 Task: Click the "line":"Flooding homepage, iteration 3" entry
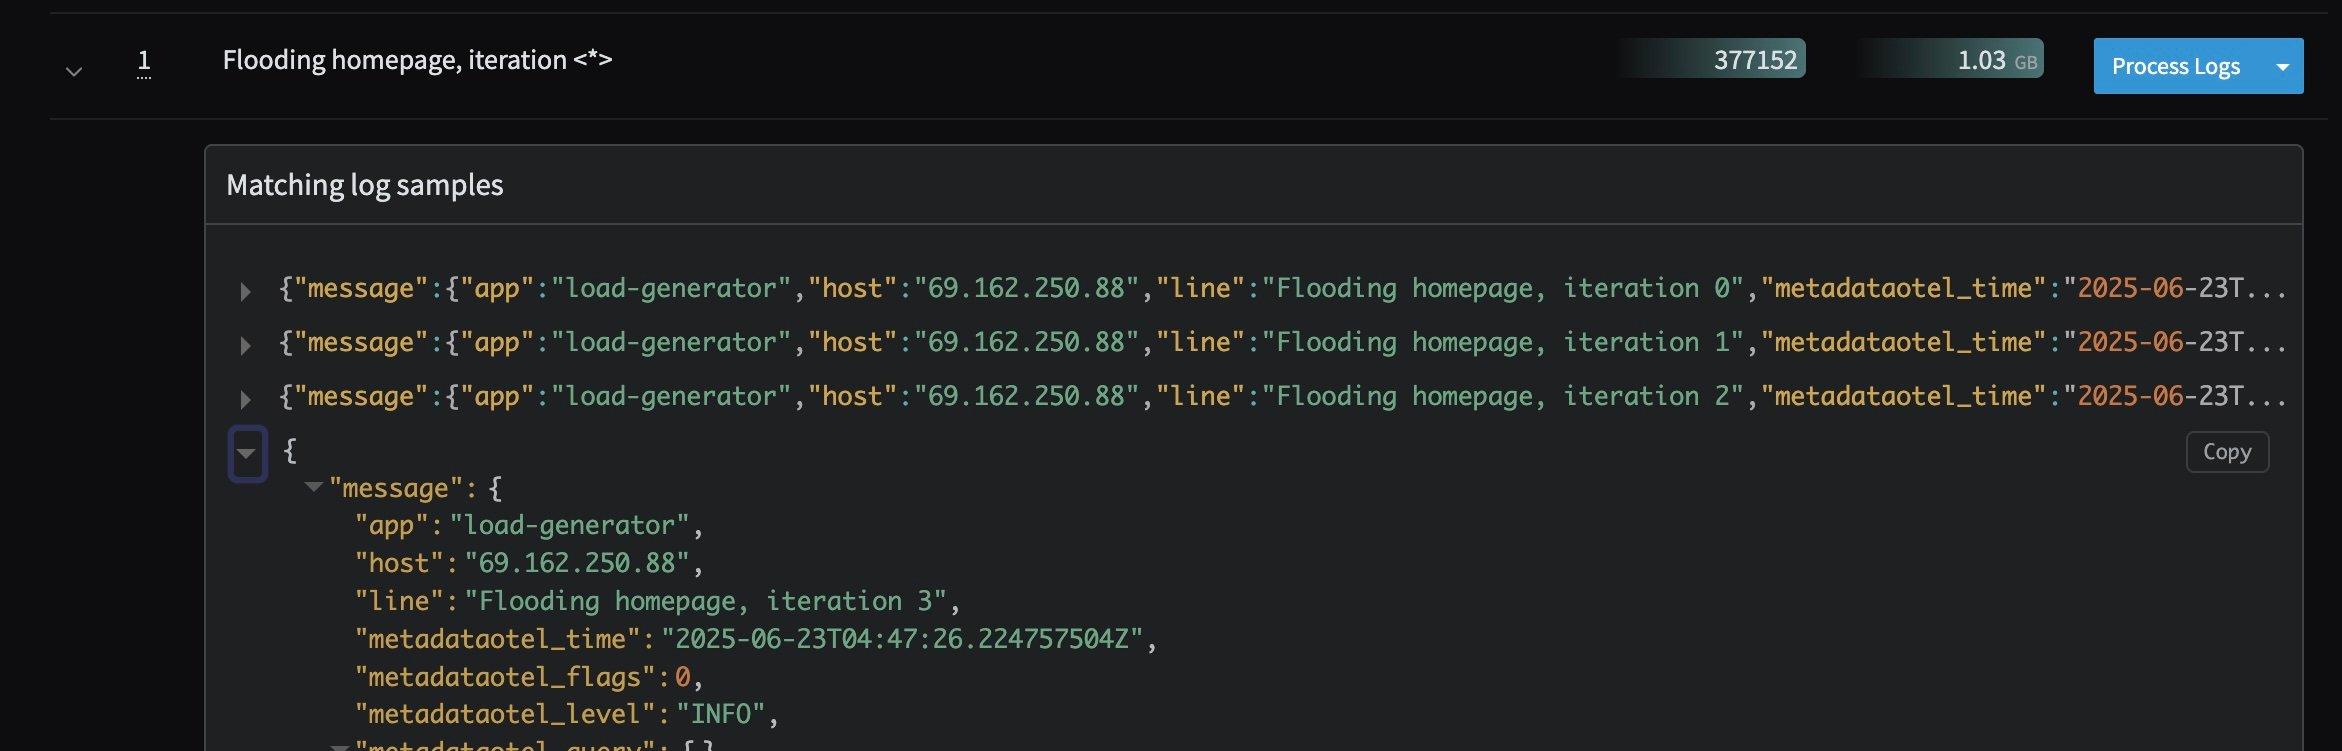(x=657, y=601)
